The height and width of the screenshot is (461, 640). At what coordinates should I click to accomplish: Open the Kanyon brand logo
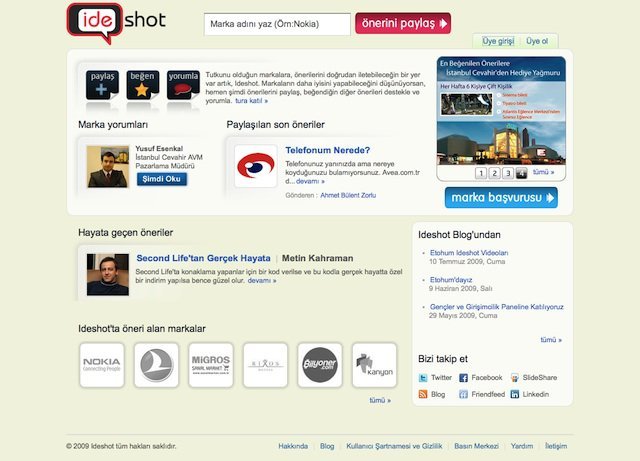click(x=374, y=365)
